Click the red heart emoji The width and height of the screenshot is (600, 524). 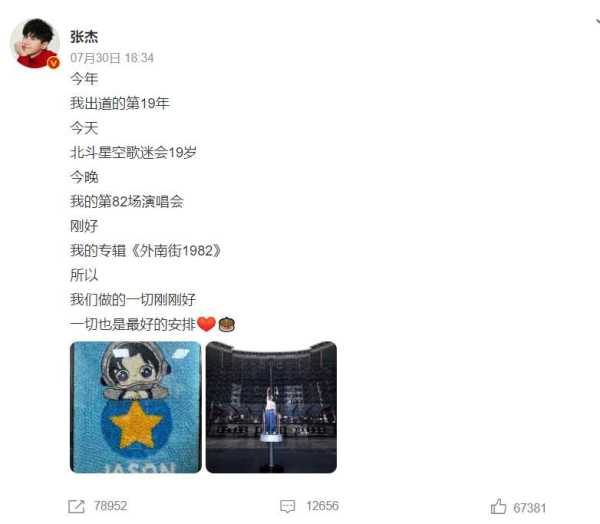(207, 324)
